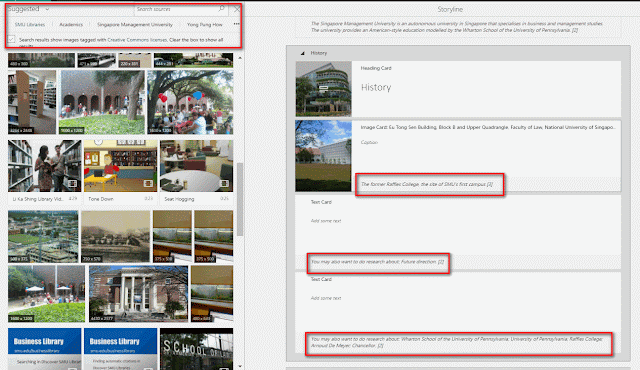Click the Storyline pane title
Screen dimensions: 640x370
(450, 9)
